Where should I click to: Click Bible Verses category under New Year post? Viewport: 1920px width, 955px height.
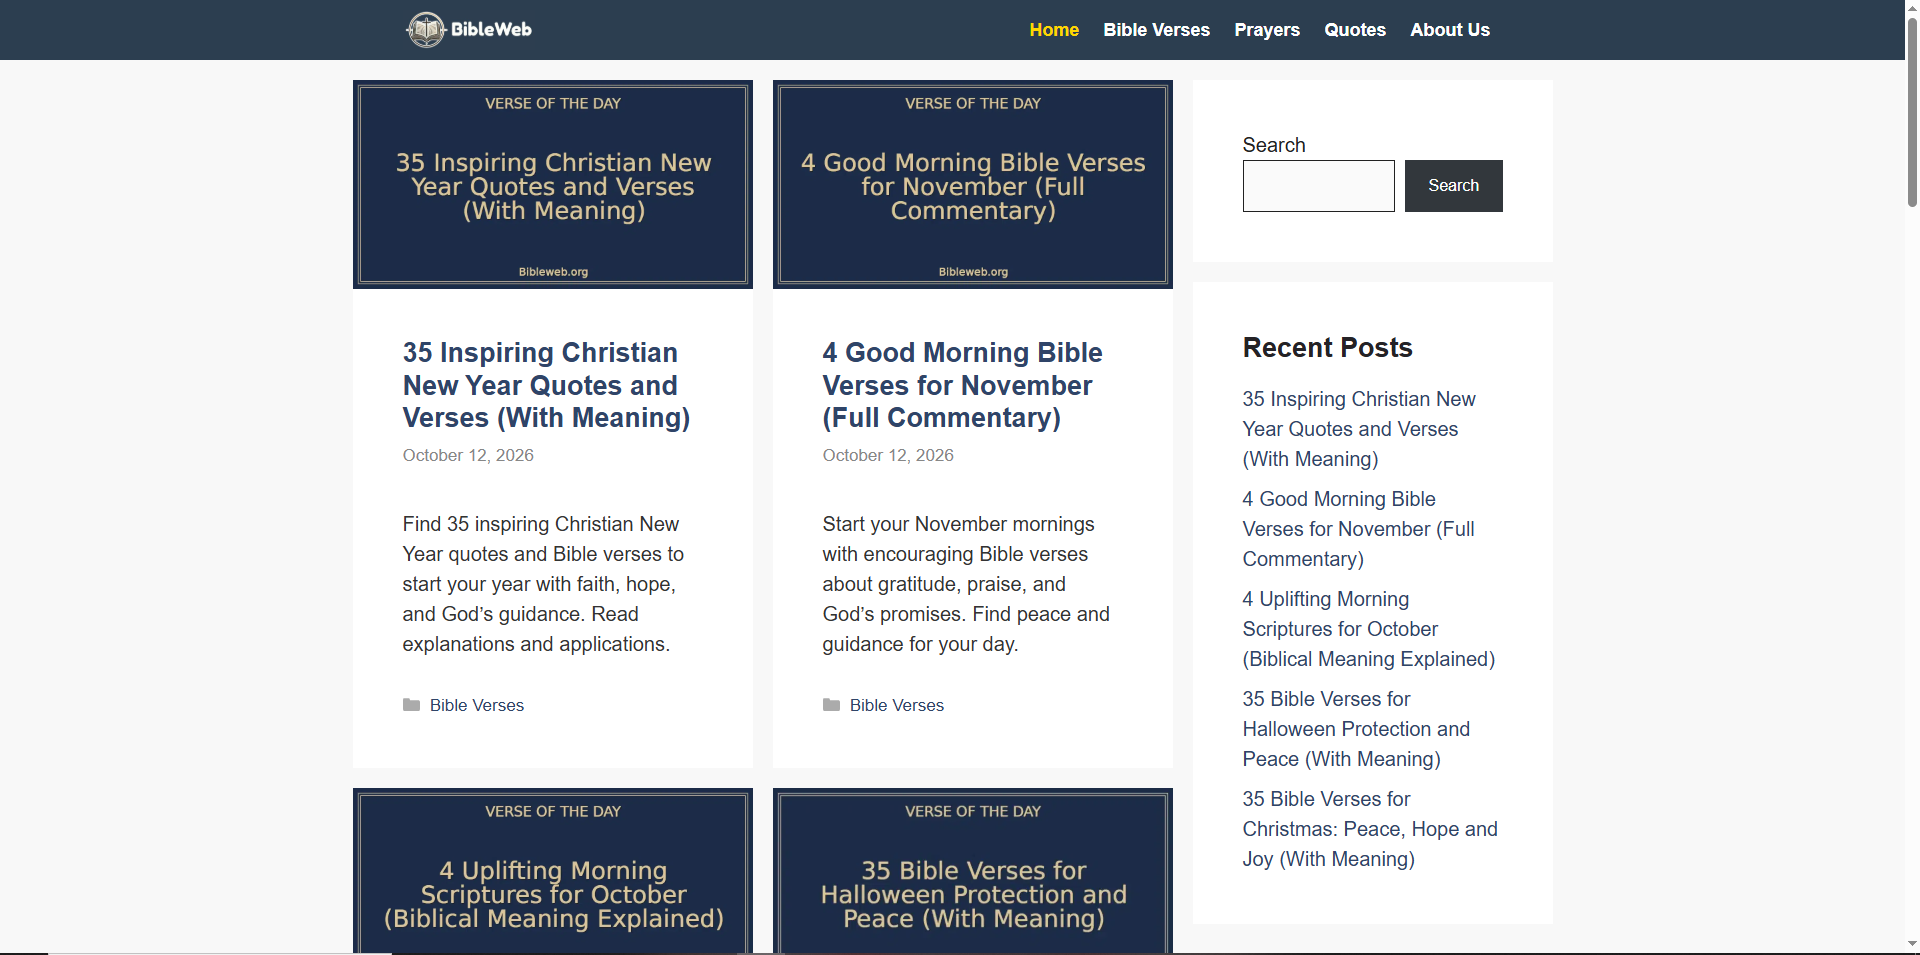(x=477, y=705)
